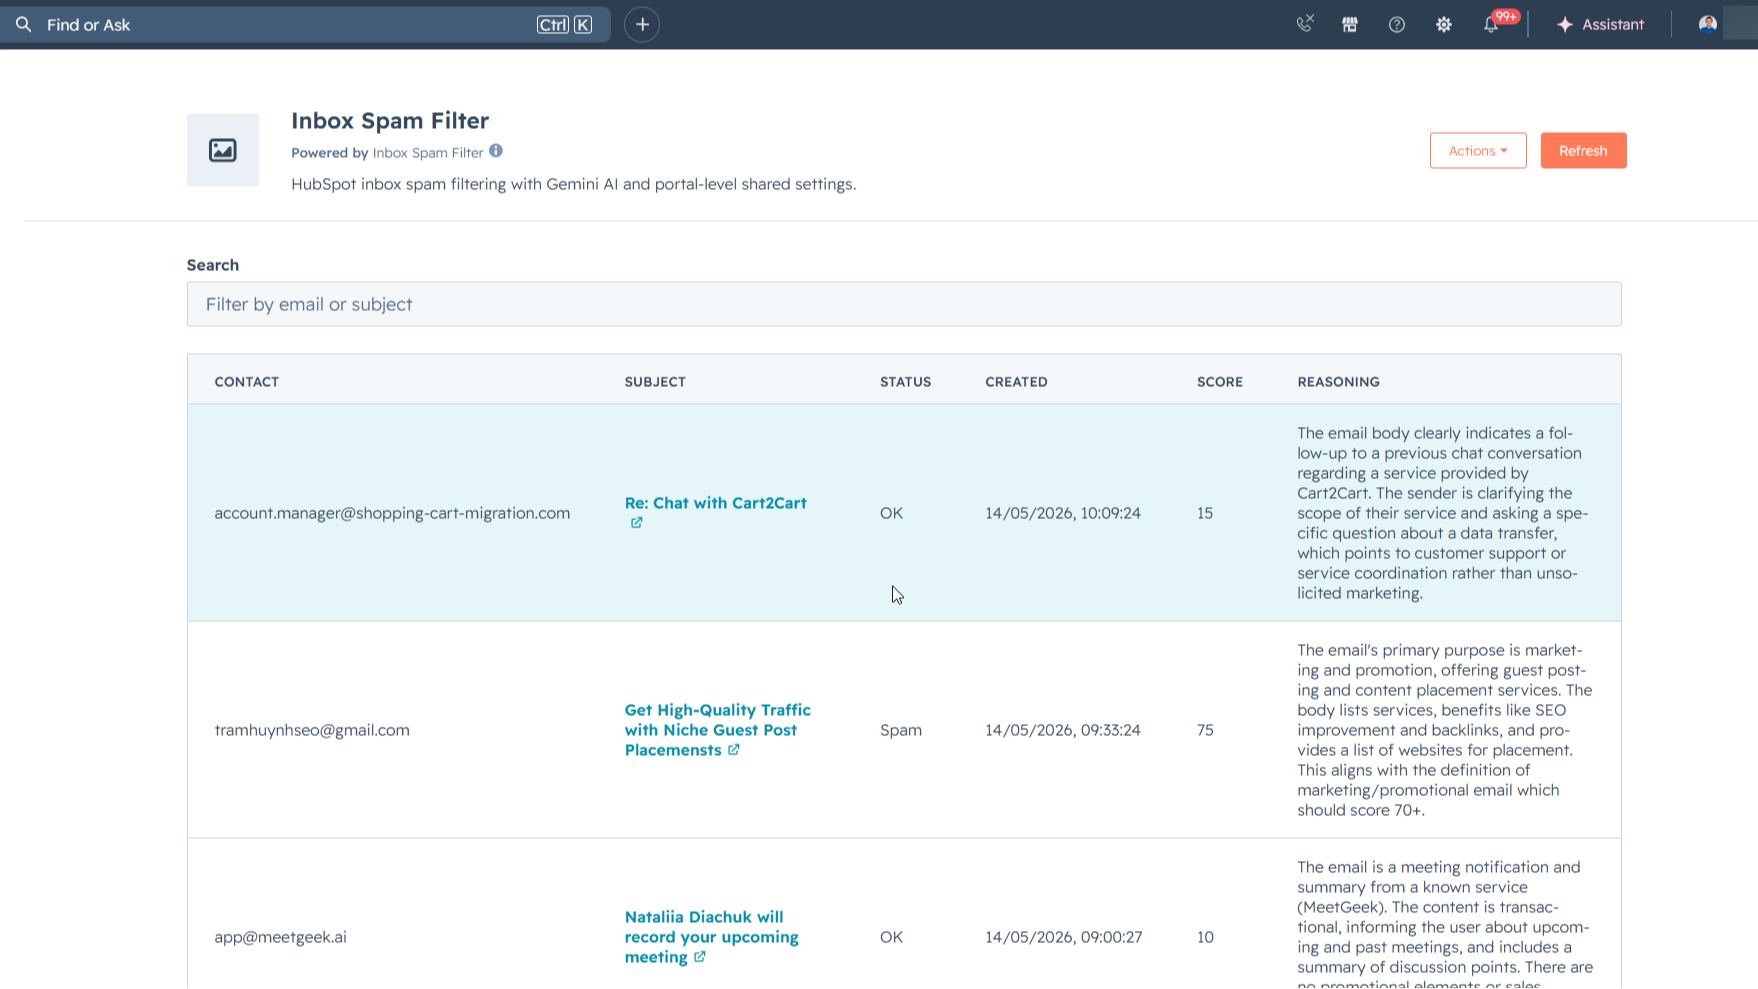Select contact tramhuynhseo@gmail.com
This screenshot has height=989, width=1758.
pyautogui.click(x=312, y=730)
